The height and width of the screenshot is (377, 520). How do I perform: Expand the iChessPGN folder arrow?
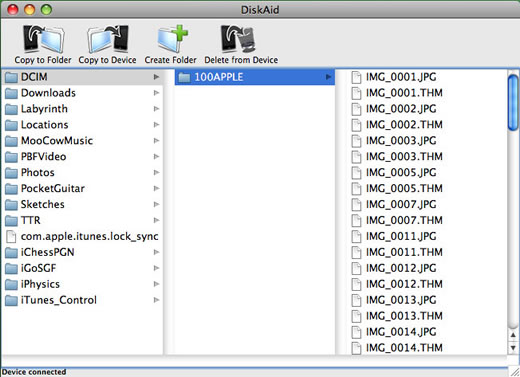click(x=156, y=252)
